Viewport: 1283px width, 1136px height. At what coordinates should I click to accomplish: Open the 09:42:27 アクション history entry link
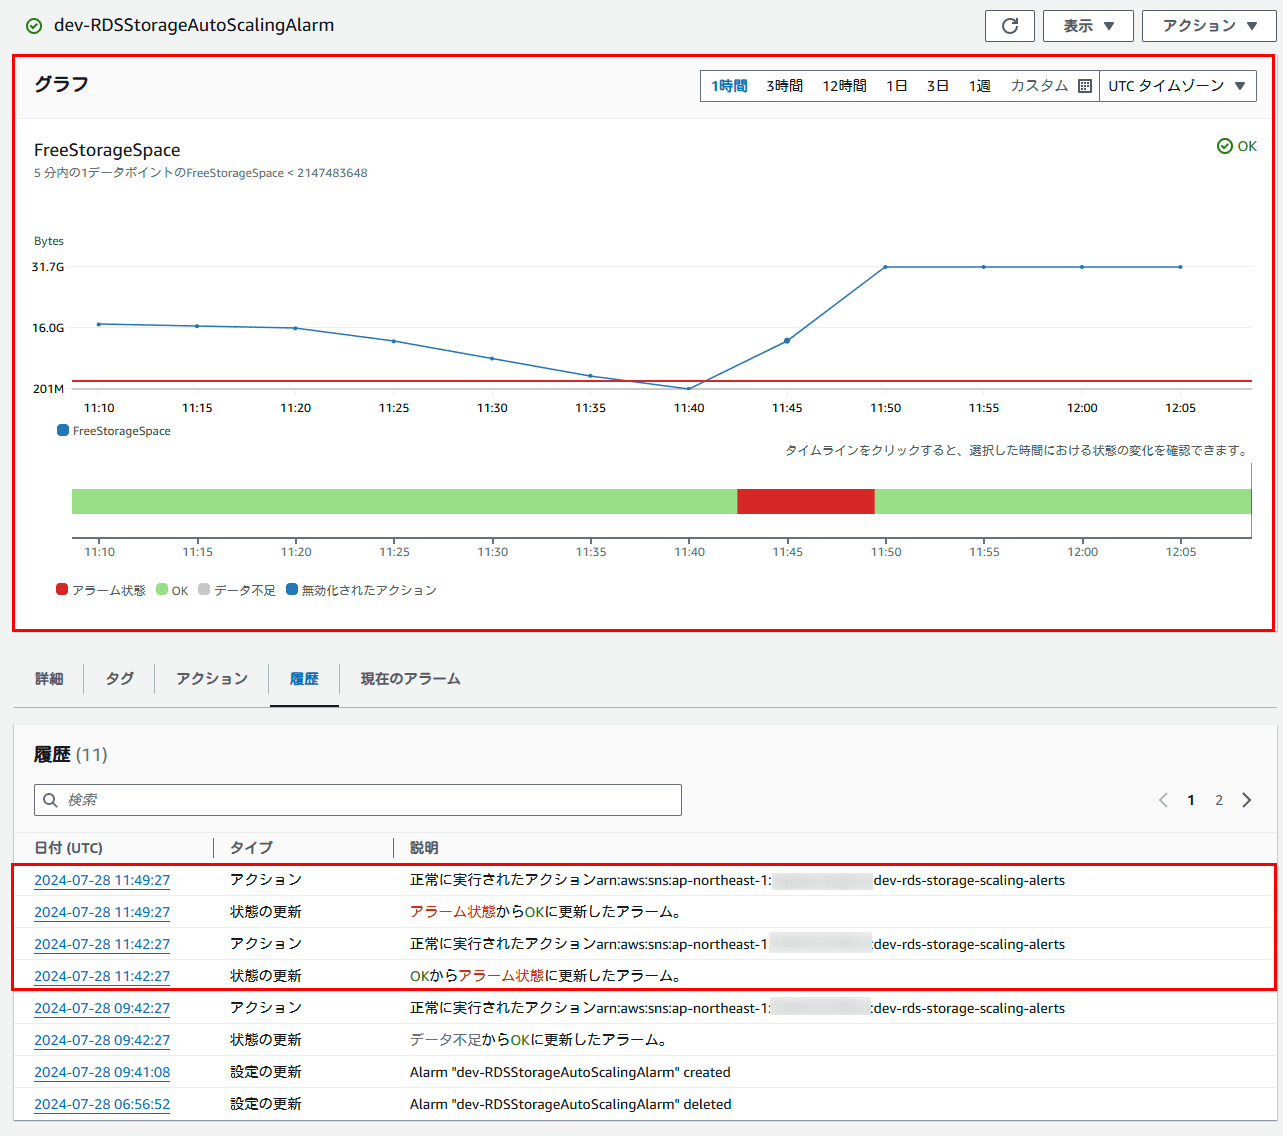pyautogui.click(x=102, y=1009)
